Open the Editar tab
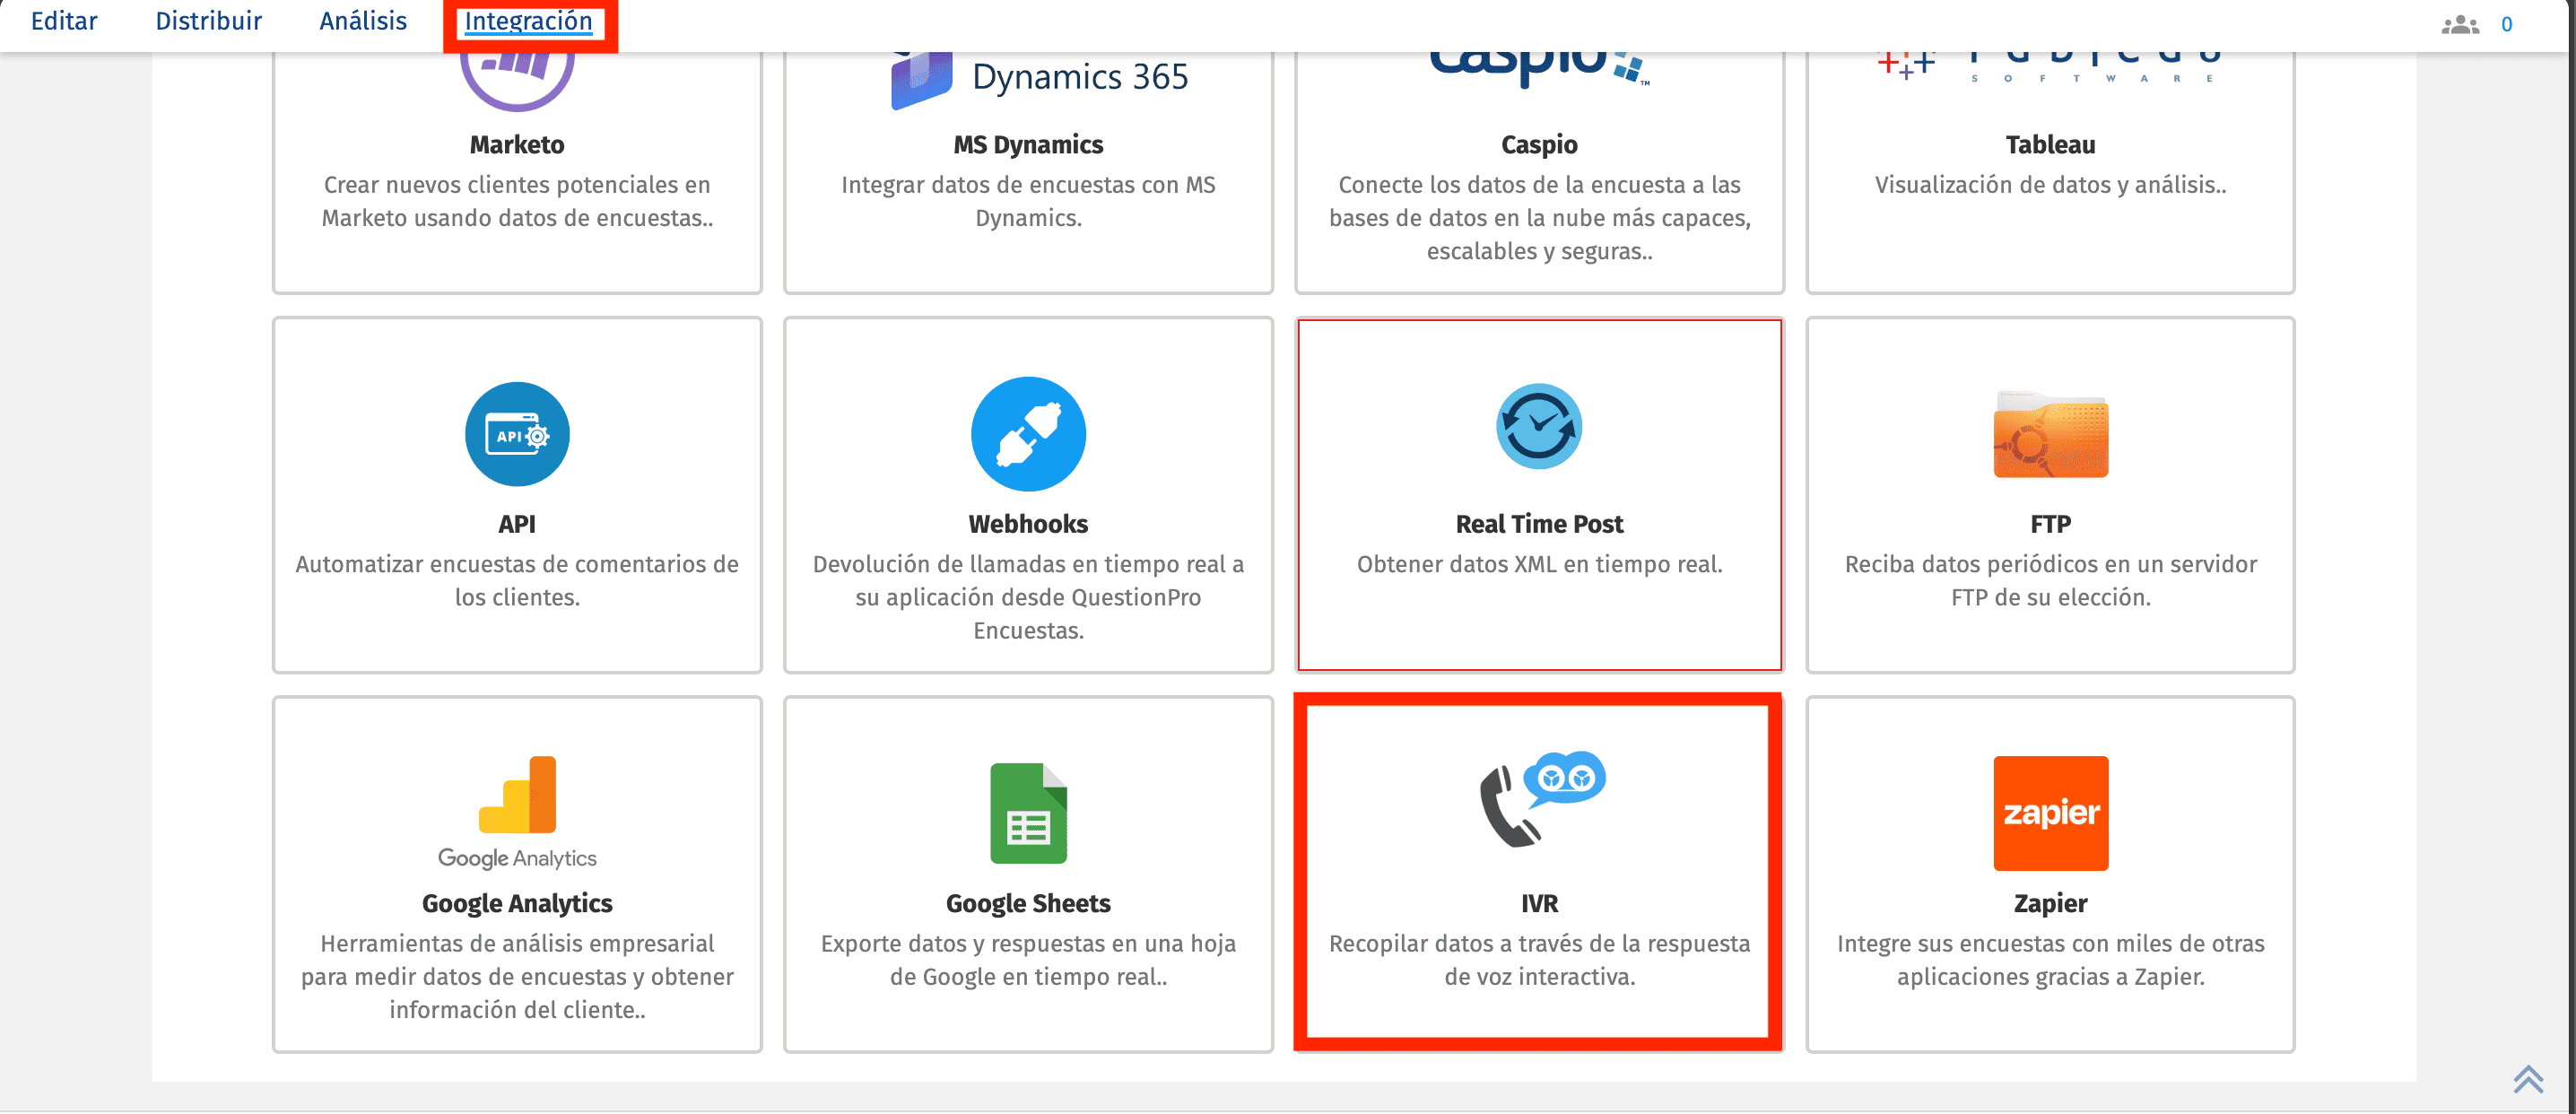This screenshot has width=2576, height=1114. pos(64,21)
